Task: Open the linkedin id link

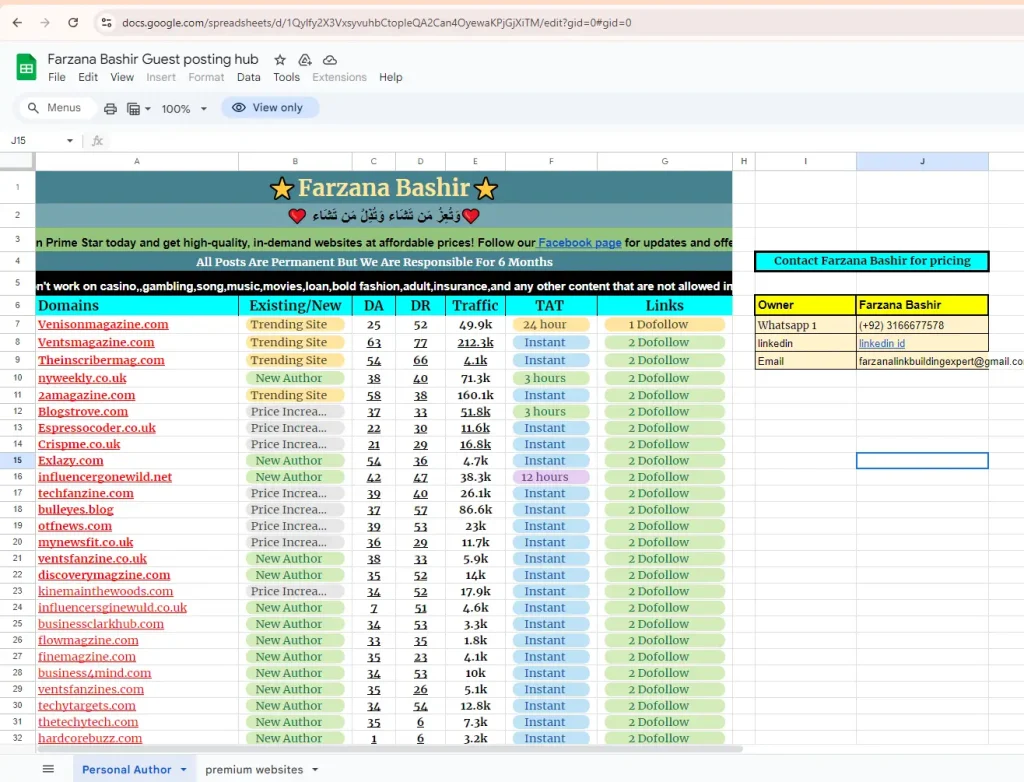Action: [882, 343]
